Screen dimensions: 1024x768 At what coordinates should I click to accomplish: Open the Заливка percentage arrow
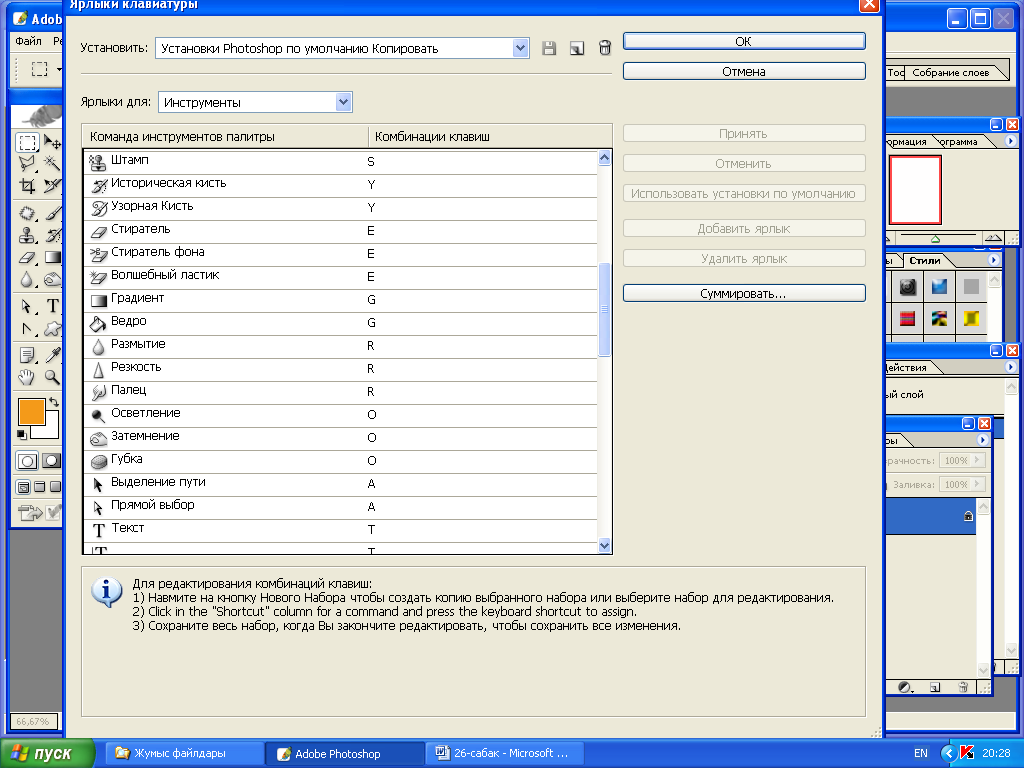tap(978, 484)
